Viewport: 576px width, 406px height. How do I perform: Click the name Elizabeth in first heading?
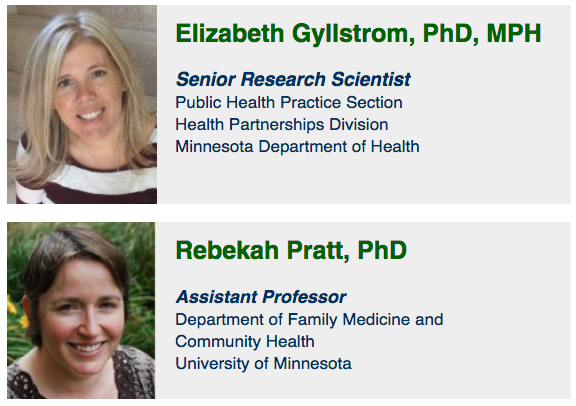(x=230, y=33)
